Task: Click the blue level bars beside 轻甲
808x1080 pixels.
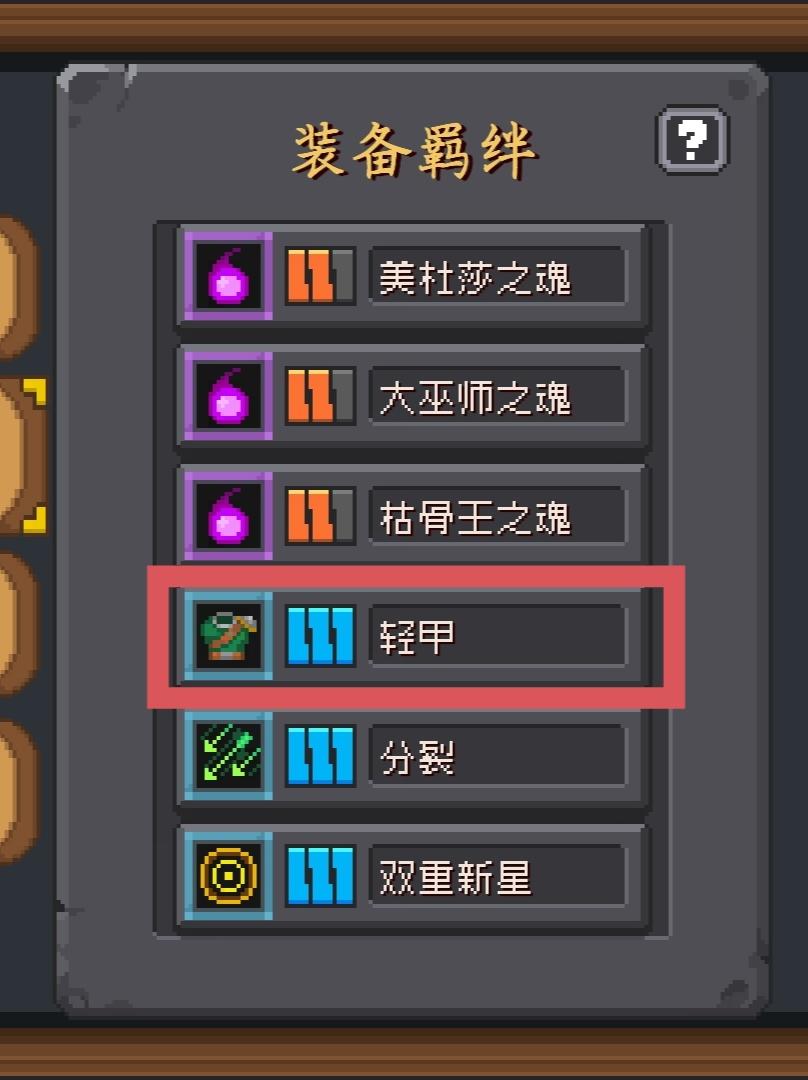Action: tap(320, 636)
